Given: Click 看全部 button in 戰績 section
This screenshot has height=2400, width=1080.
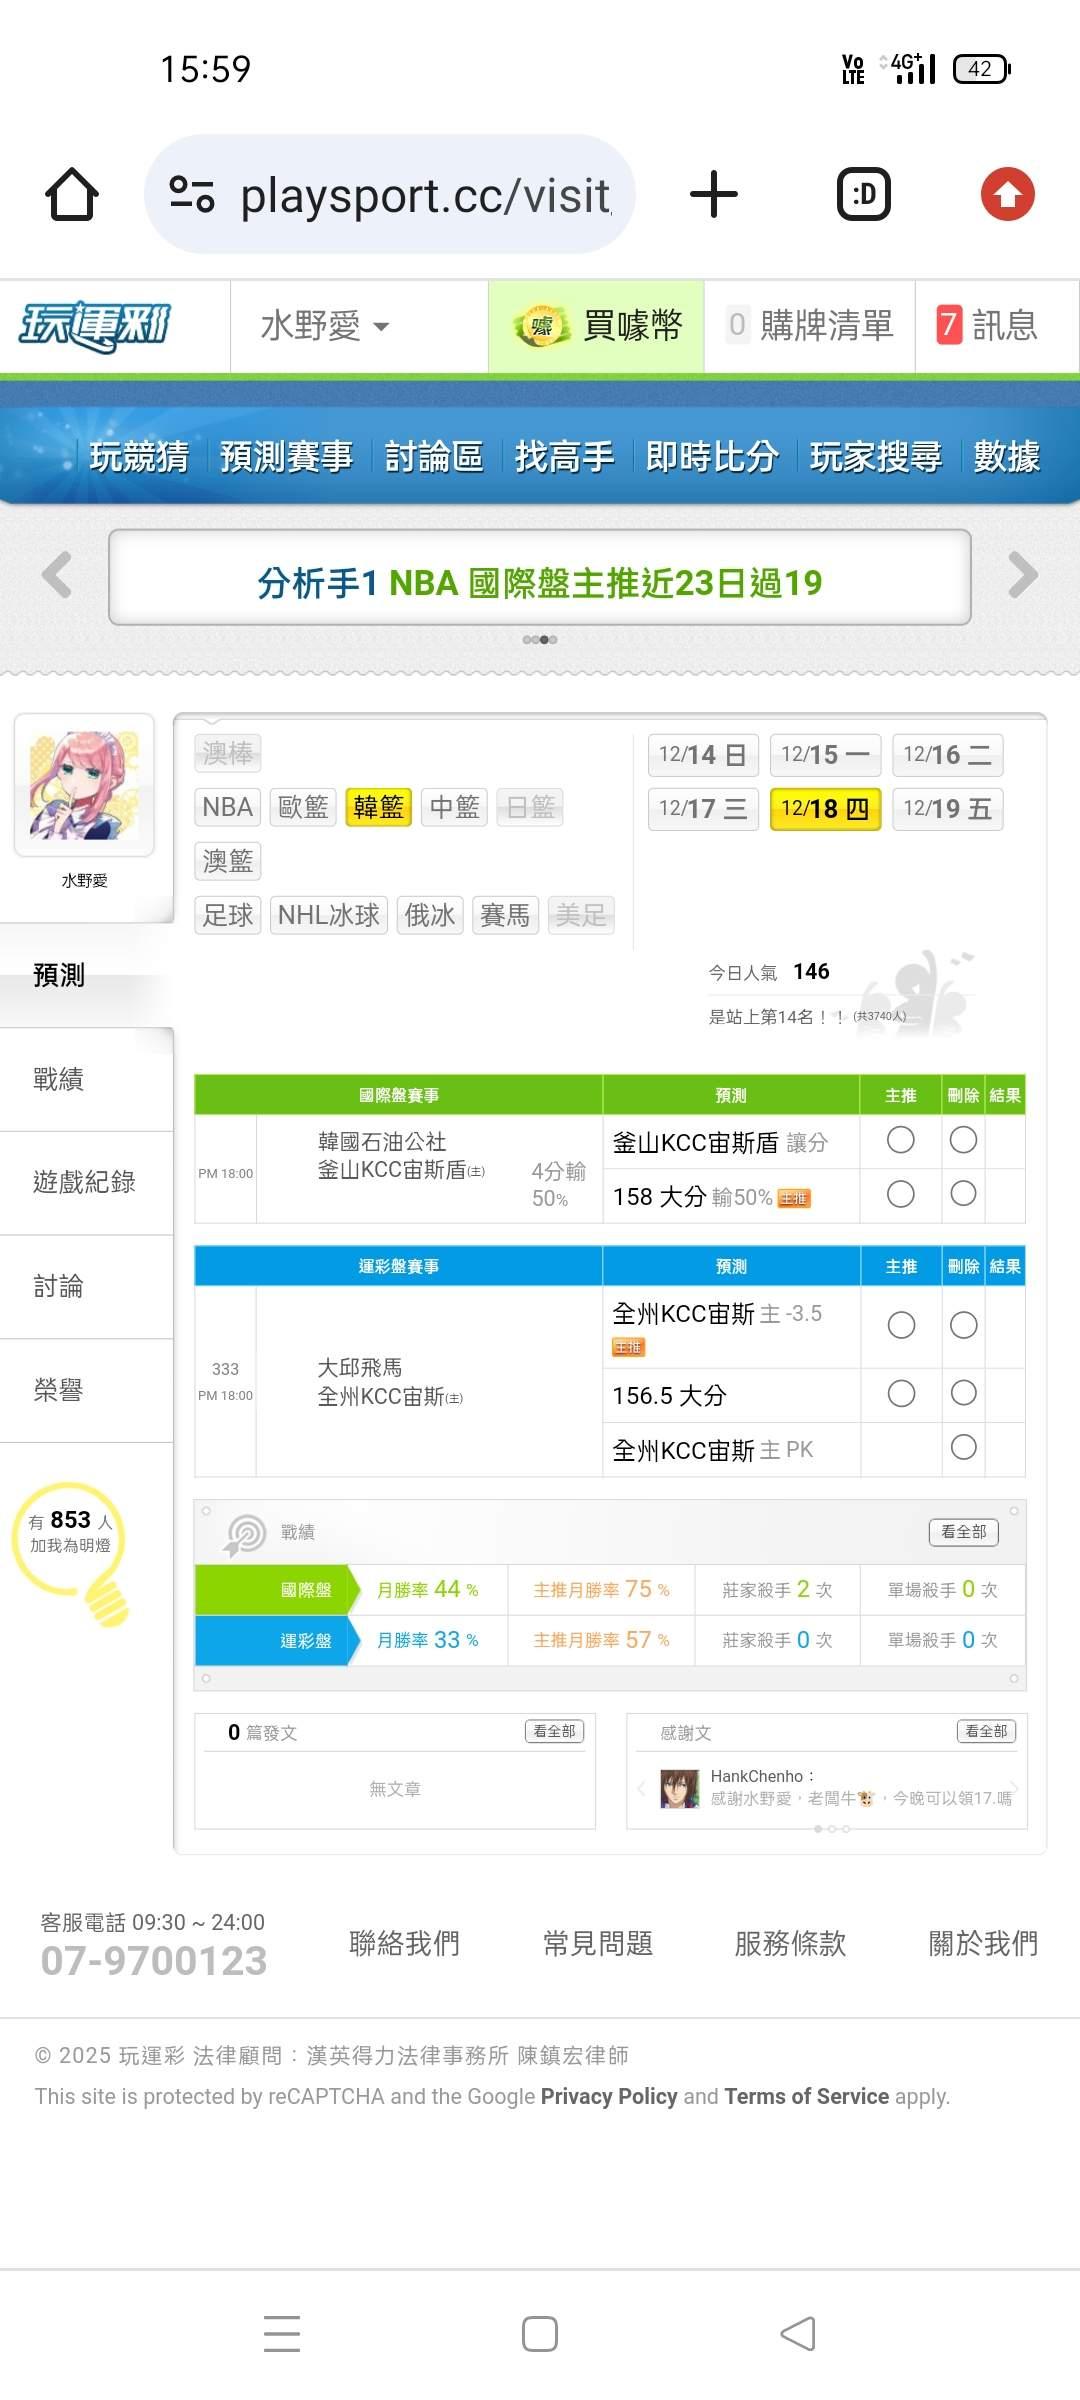Looking at the screenshot, I should tap(963, 1532).
